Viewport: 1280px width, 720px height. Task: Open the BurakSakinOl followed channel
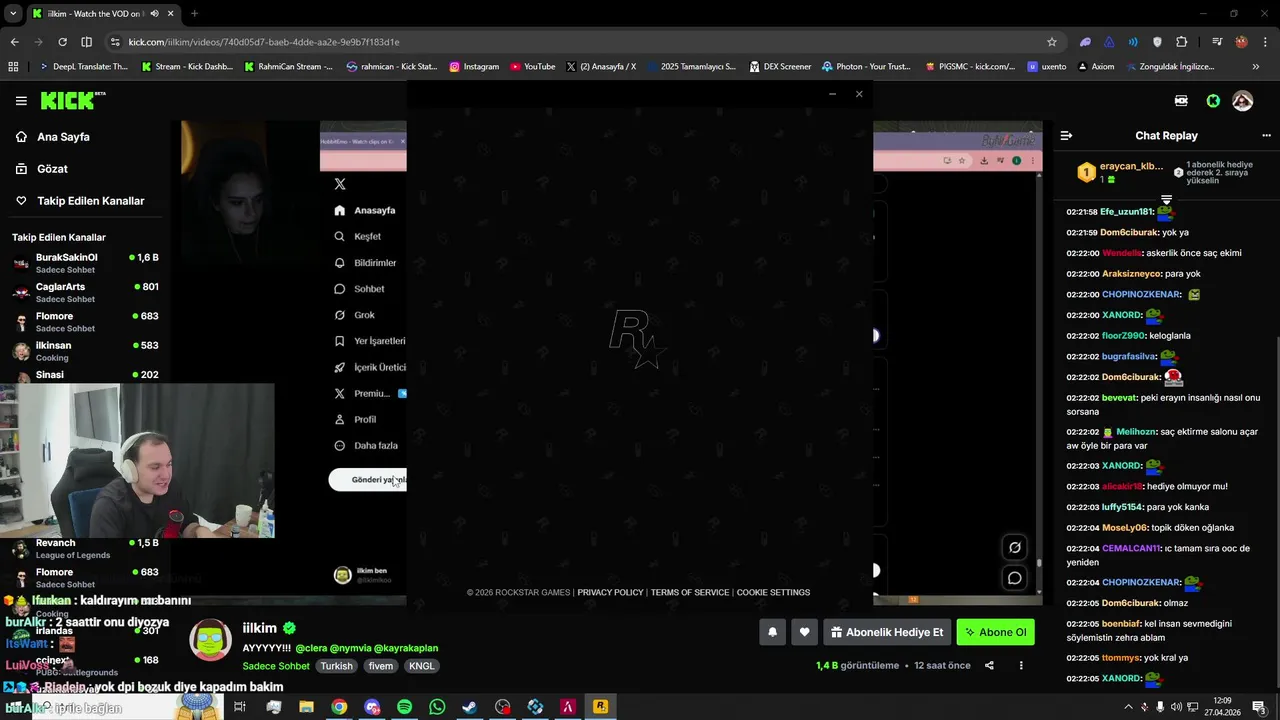(85, 263)
